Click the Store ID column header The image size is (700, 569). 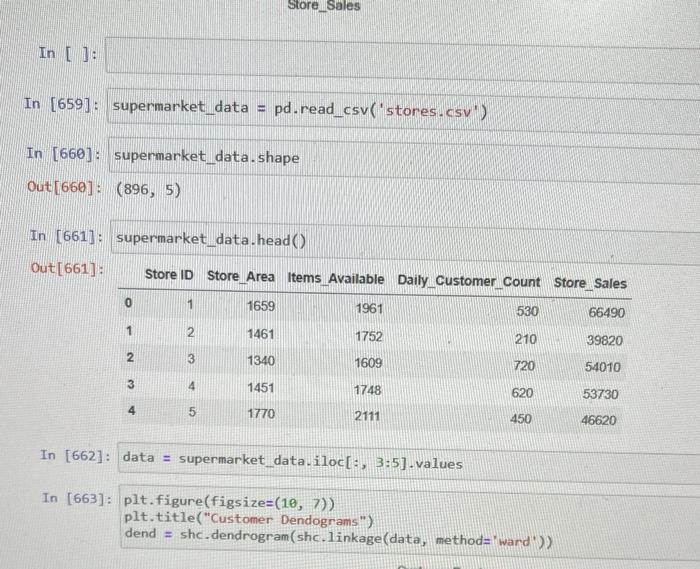[x=169, y=274]
